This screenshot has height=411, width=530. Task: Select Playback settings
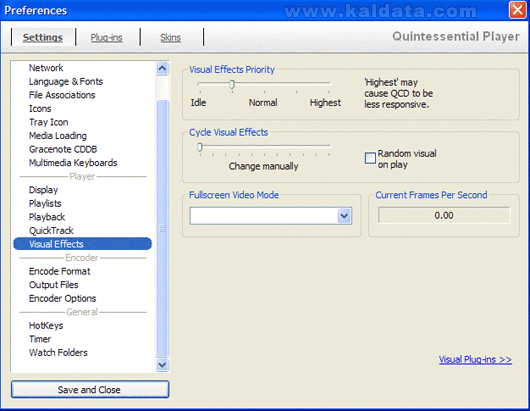click(x=47, y=217)
